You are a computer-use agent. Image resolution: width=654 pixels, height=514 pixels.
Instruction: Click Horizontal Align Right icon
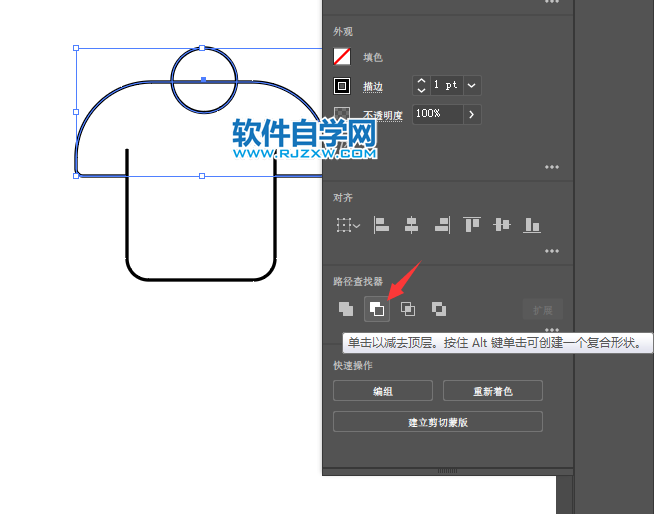tap(442, 225)
